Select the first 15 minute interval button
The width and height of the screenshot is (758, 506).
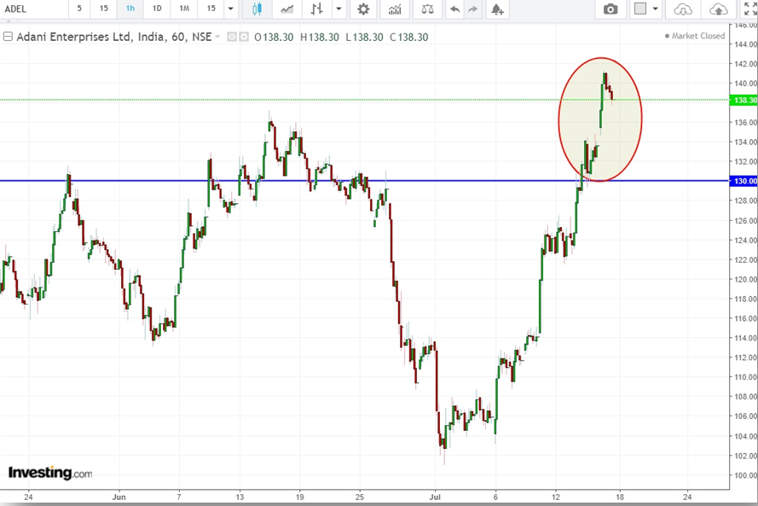click(103, 9)
